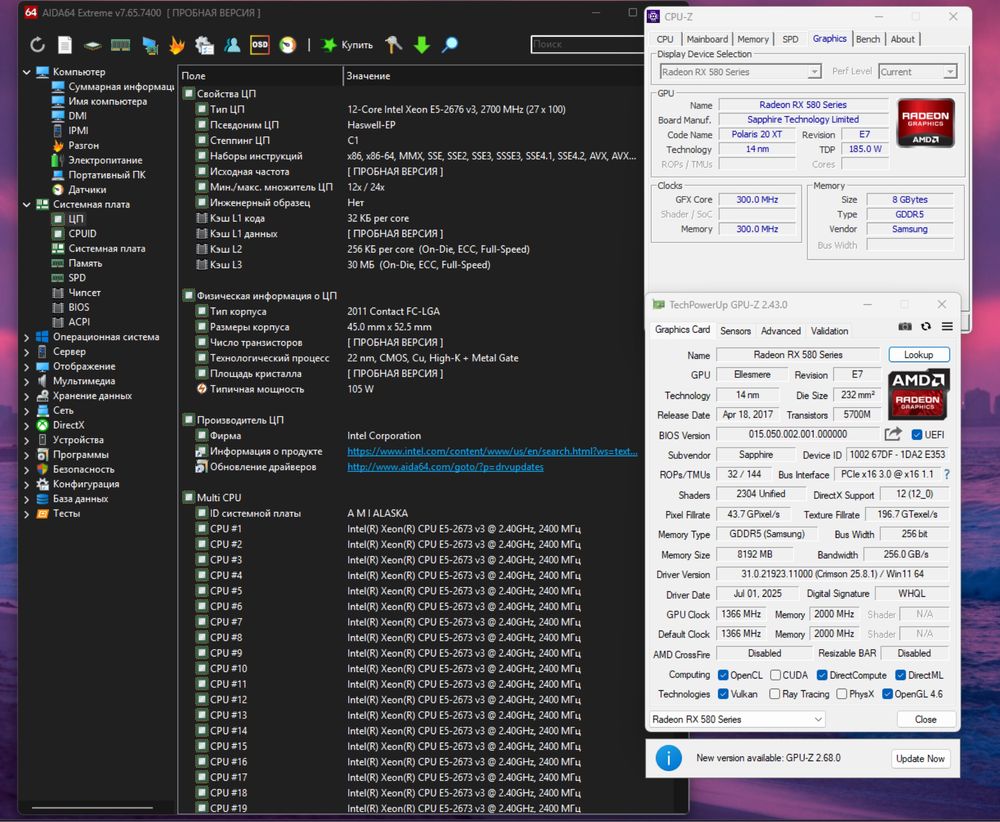Open the aida64.com driver updates link

(x=445, y=467)
